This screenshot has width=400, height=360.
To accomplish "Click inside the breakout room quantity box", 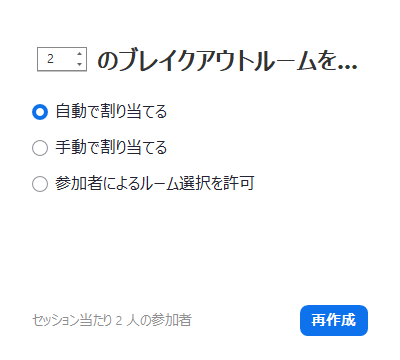I will pyautogui.click(x=62, y=59).
